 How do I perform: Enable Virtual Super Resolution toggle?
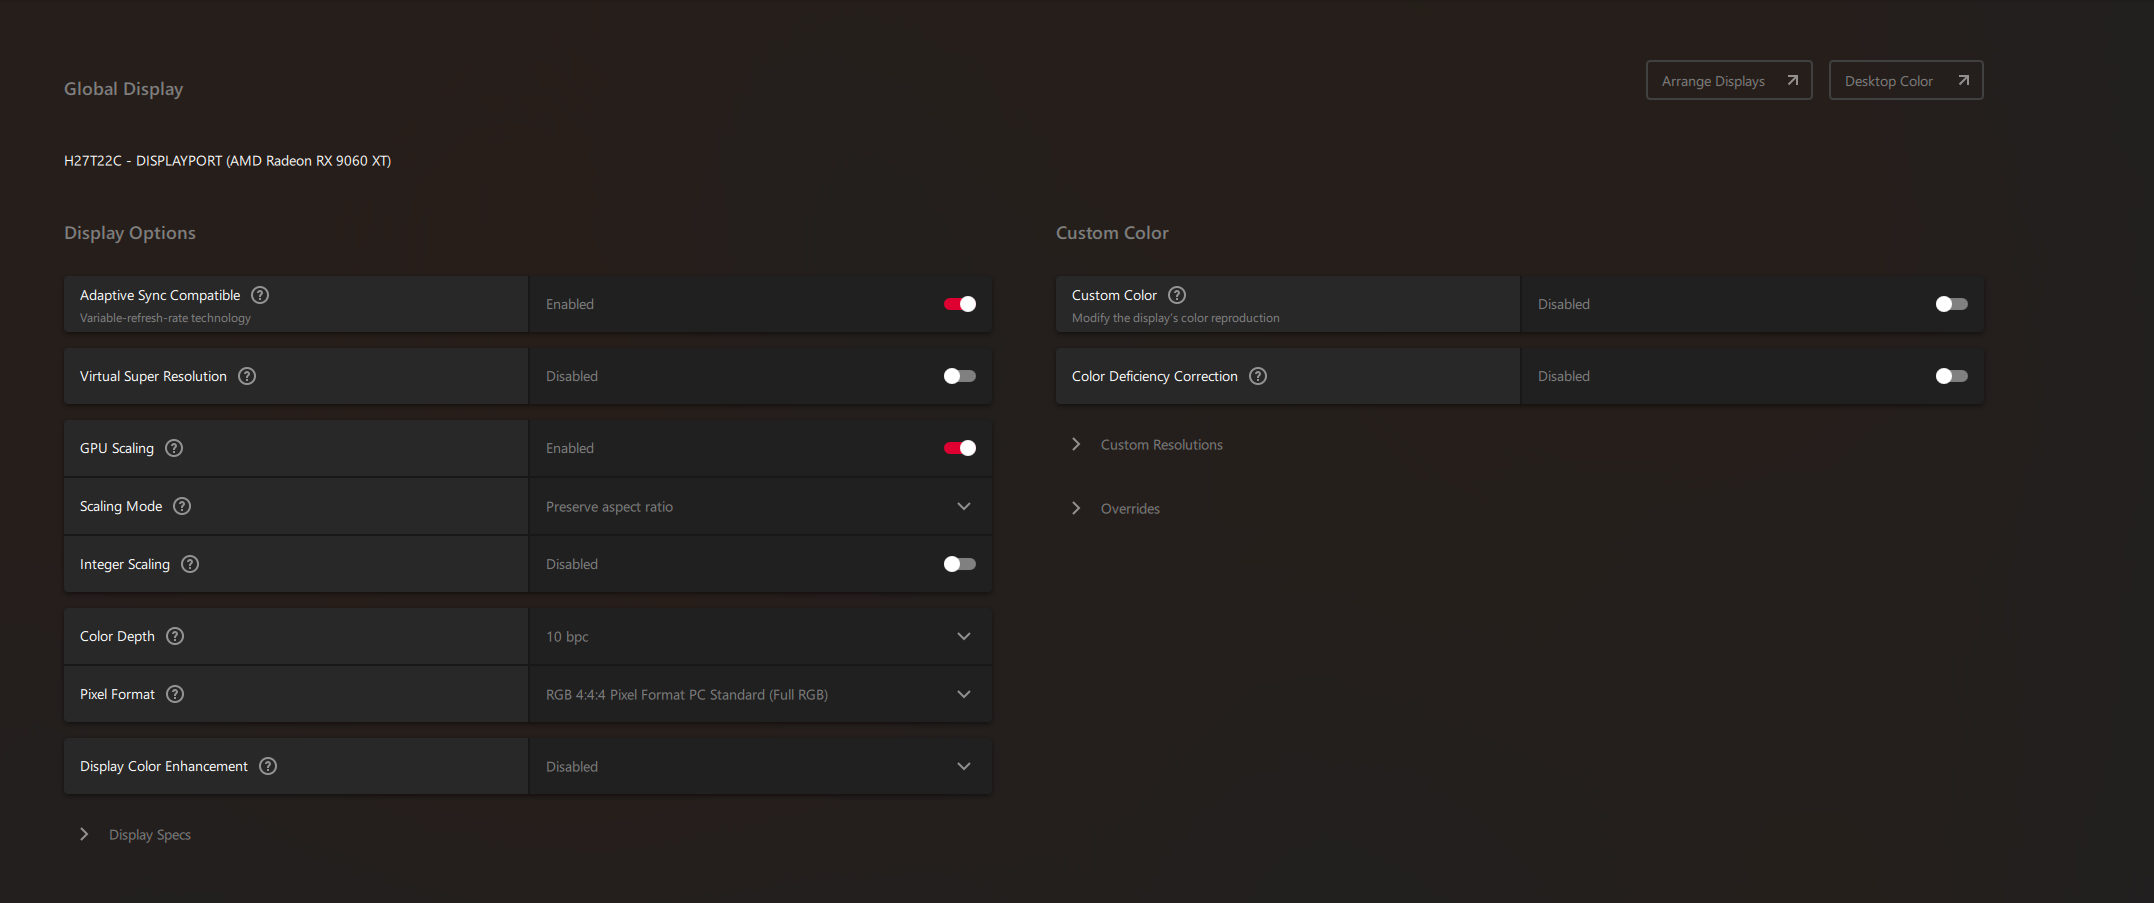[x=960, y=376]
